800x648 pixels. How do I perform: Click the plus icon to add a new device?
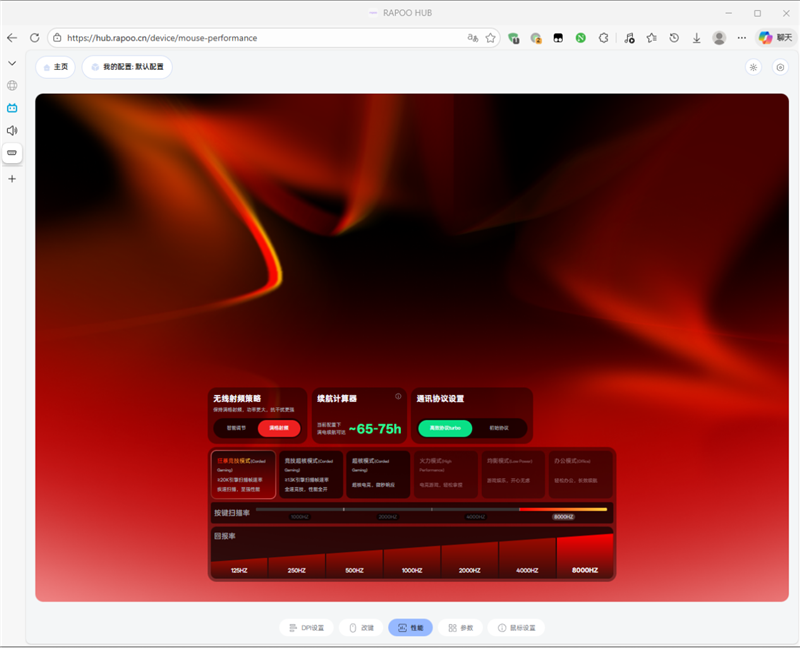pos(12,179)
